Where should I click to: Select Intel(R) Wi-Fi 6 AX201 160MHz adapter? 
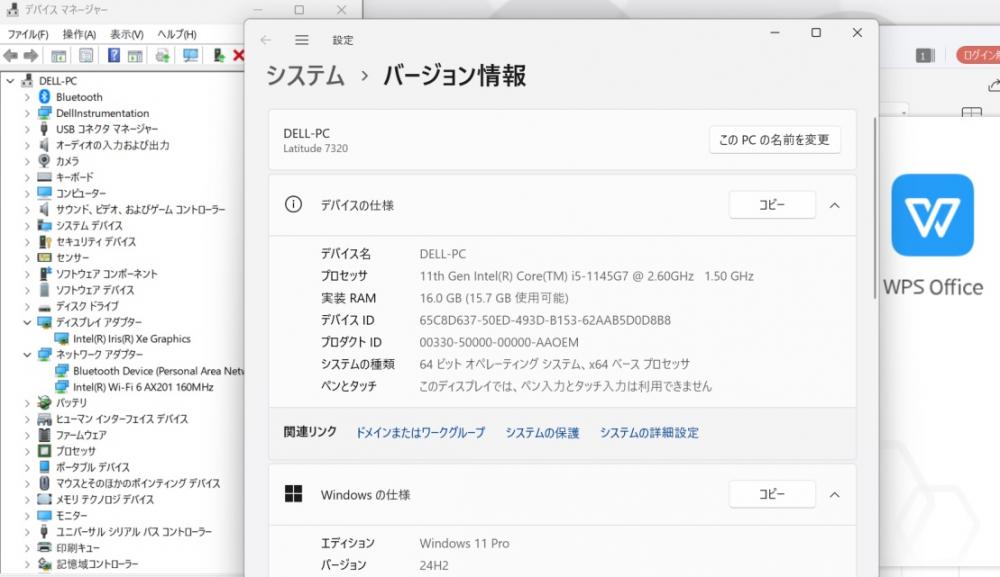pyautogui.click(x=143, y=387)
